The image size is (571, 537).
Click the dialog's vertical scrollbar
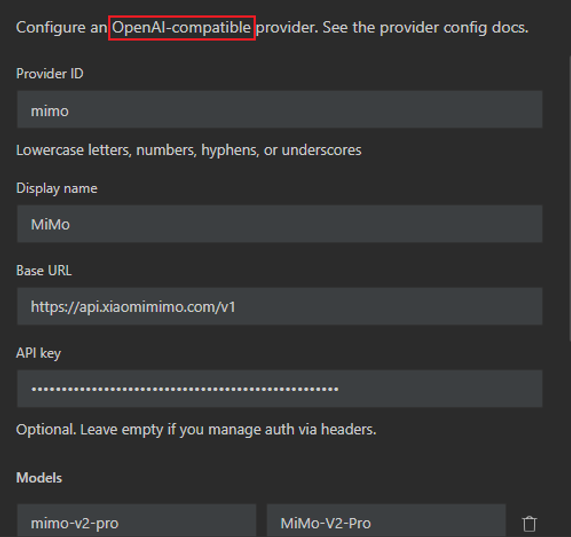point(569,198)
